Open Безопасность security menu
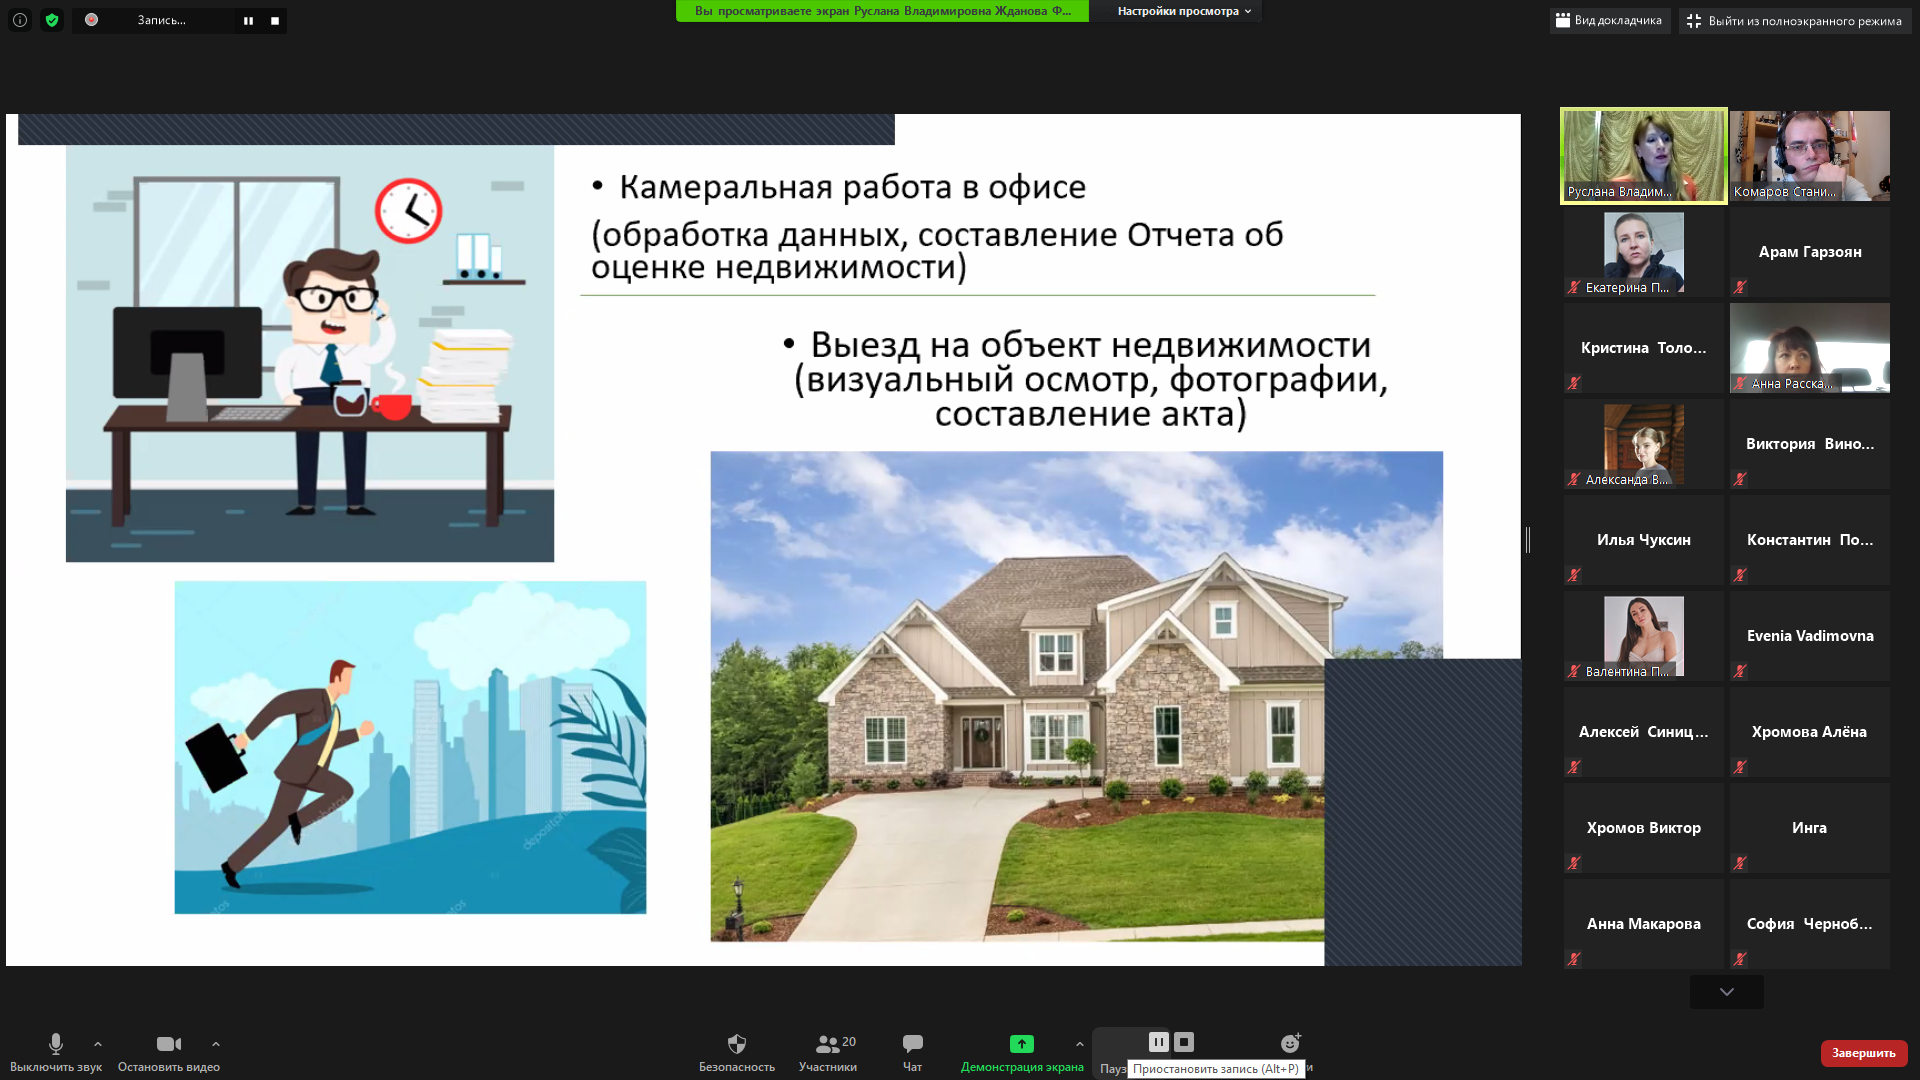Image resolution: width=1920 pixels, height=1080 pixels. pyautogui.click(x=737, y=1053)
